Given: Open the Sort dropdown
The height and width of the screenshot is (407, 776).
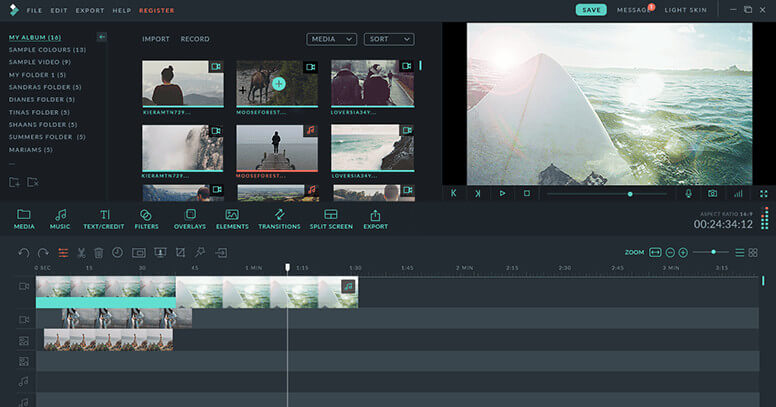Looking at the screenshot, I should [389, 39].
